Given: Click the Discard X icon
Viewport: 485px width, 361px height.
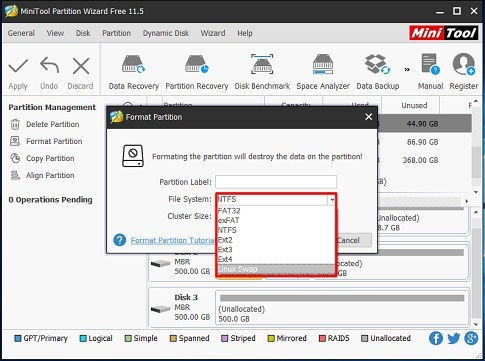Looking at the screenshot, I should click(x=81, y=66).
